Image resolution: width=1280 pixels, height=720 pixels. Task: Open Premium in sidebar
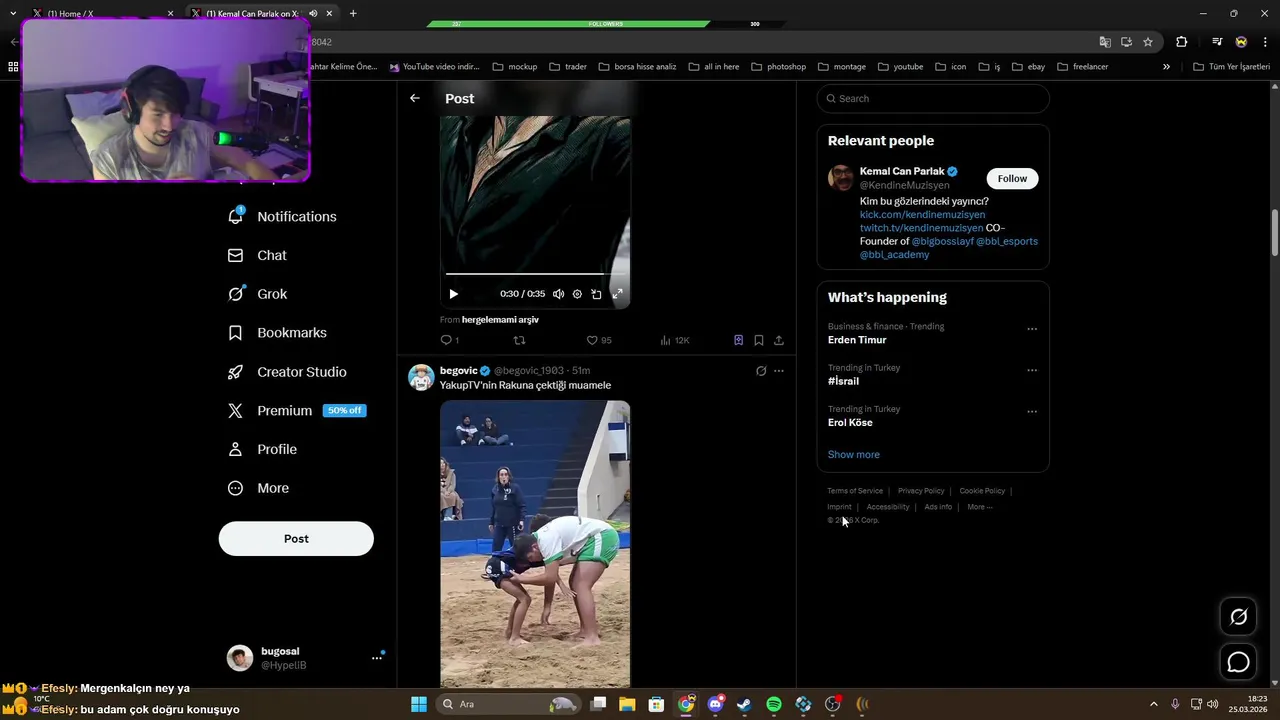point(296,411)
